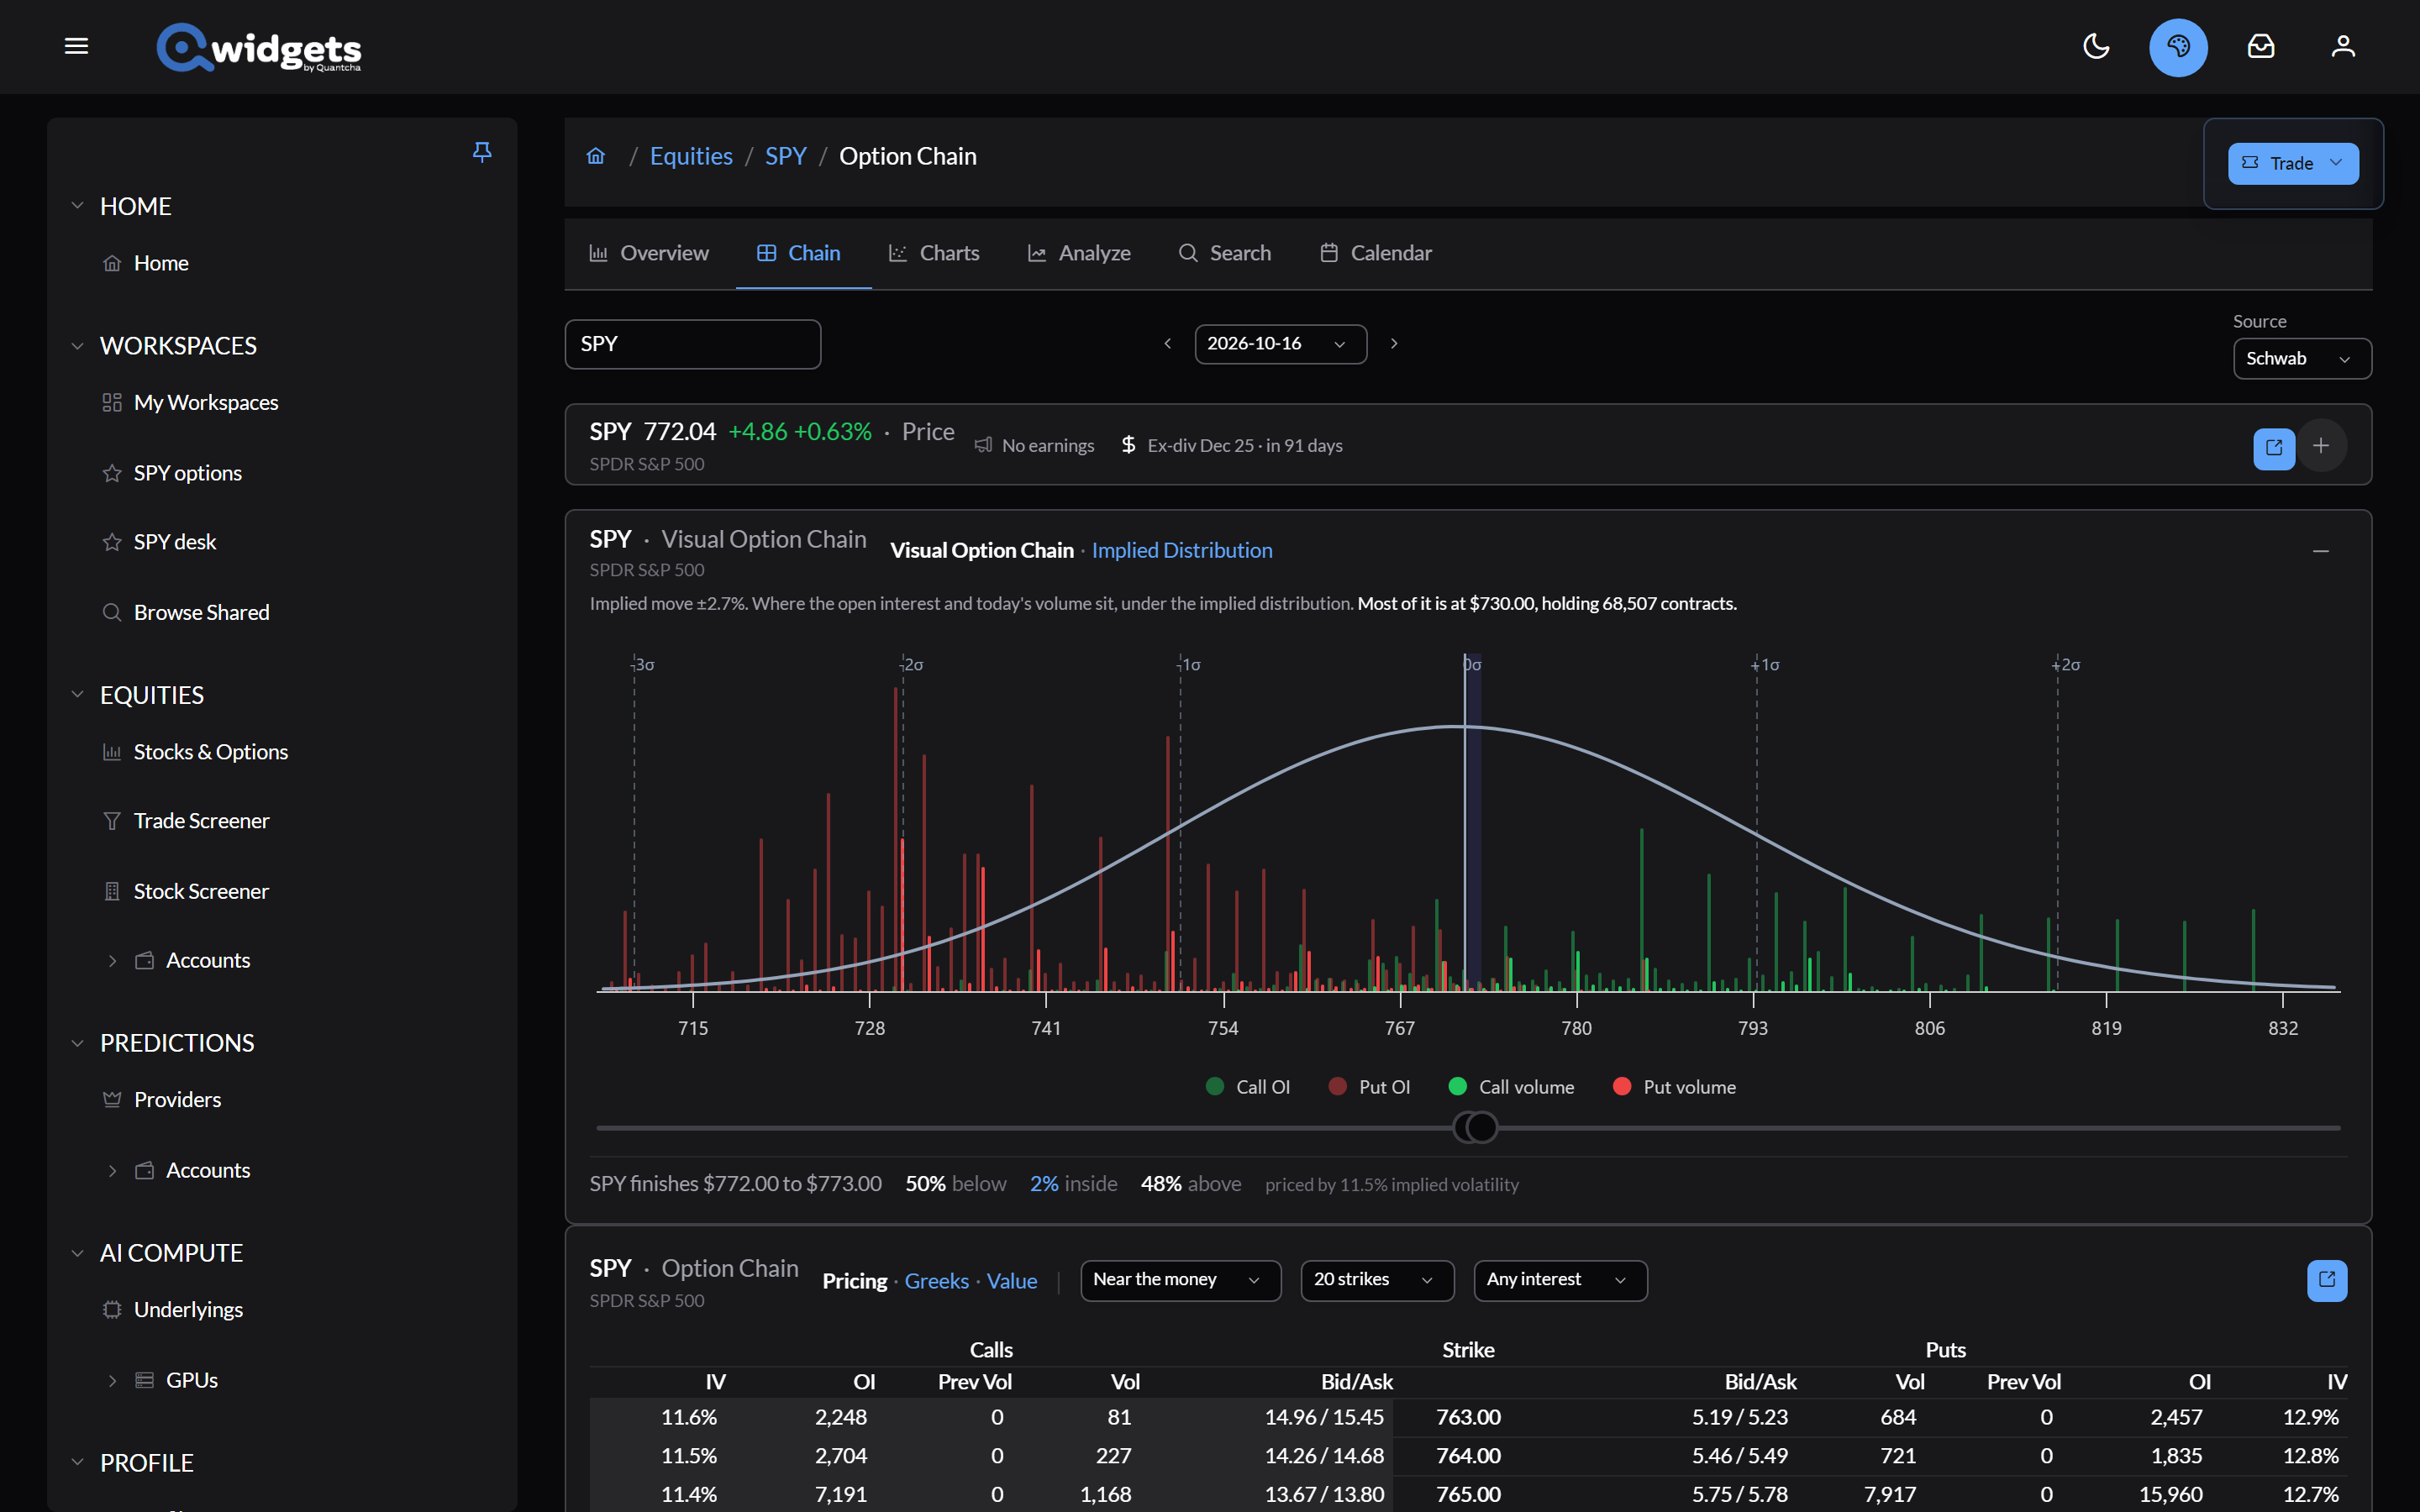Switch to Implied Distribution view
This screenshot has height=1512, width=2420.
click(x=1182, y=550)
